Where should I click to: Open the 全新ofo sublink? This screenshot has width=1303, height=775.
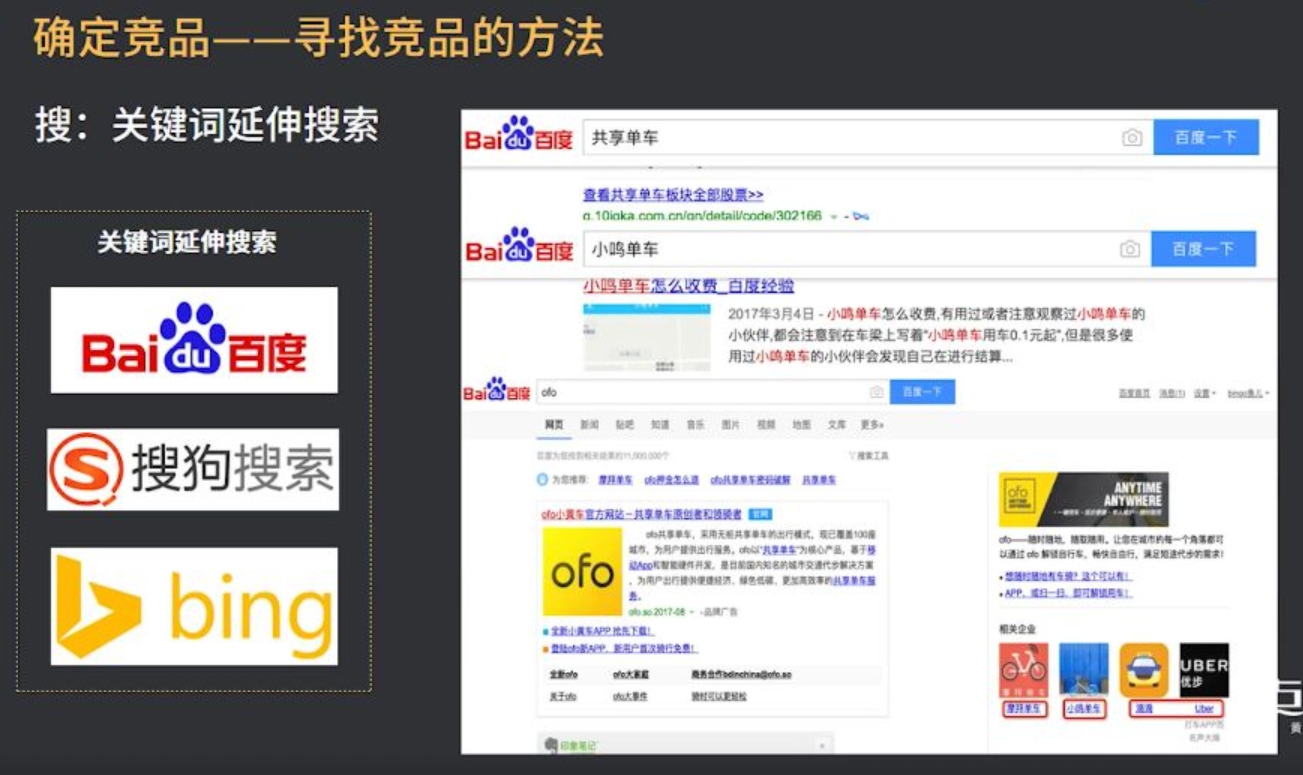click(x=563, y=675)
